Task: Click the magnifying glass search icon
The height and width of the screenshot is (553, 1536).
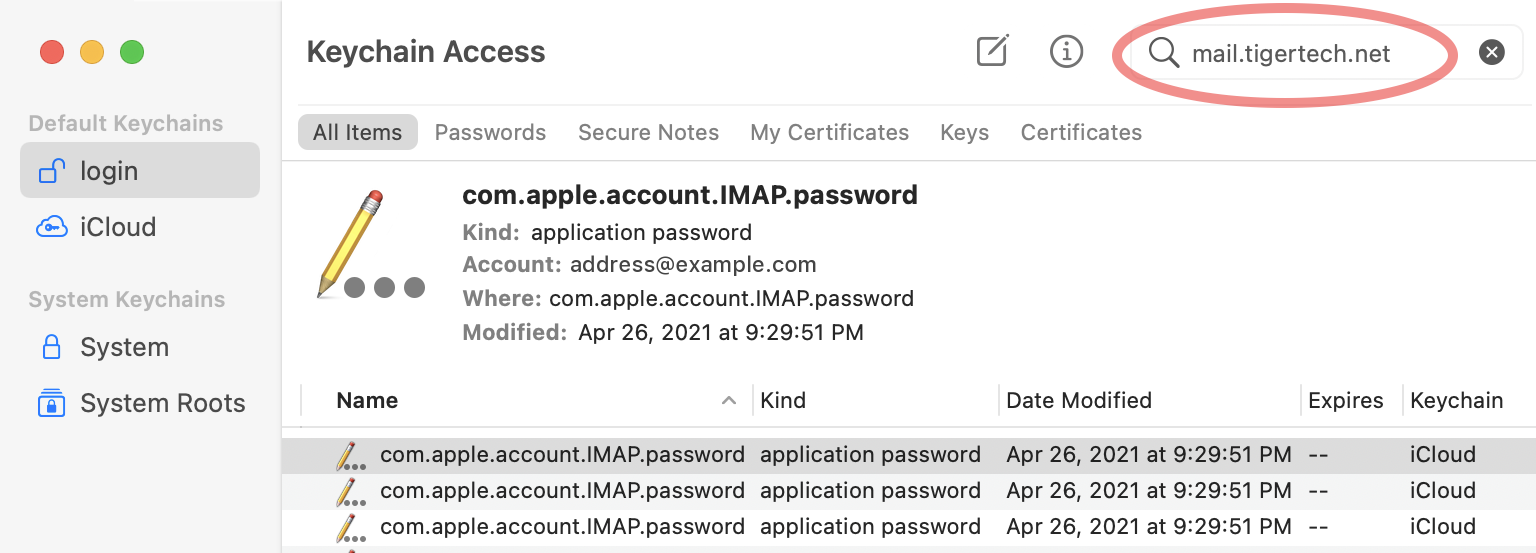Action: pyautogui.click(x=1163, y=53)
